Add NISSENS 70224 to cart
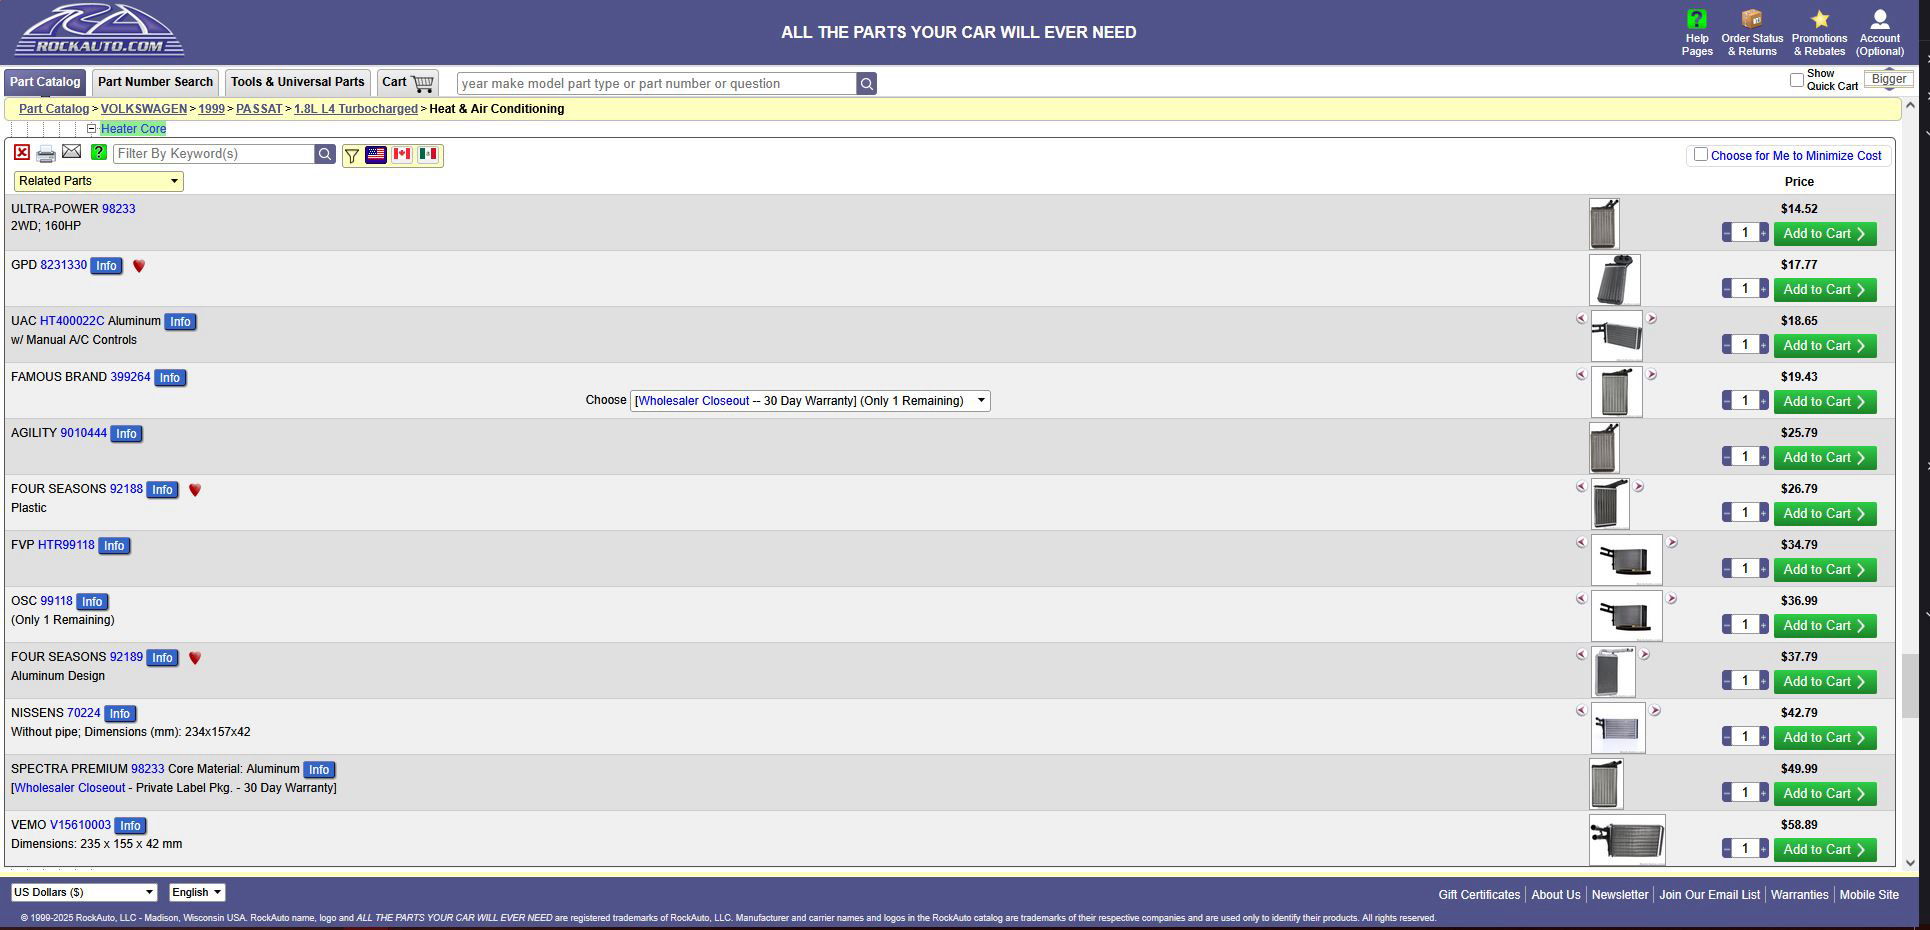1930x930 pixels. (1825, 738)
